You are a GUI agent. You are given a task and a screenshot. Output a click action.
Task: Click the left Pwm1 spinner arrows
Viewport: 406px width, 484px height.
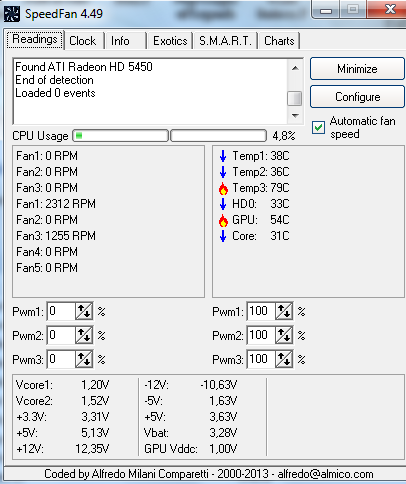pos(84,311)
